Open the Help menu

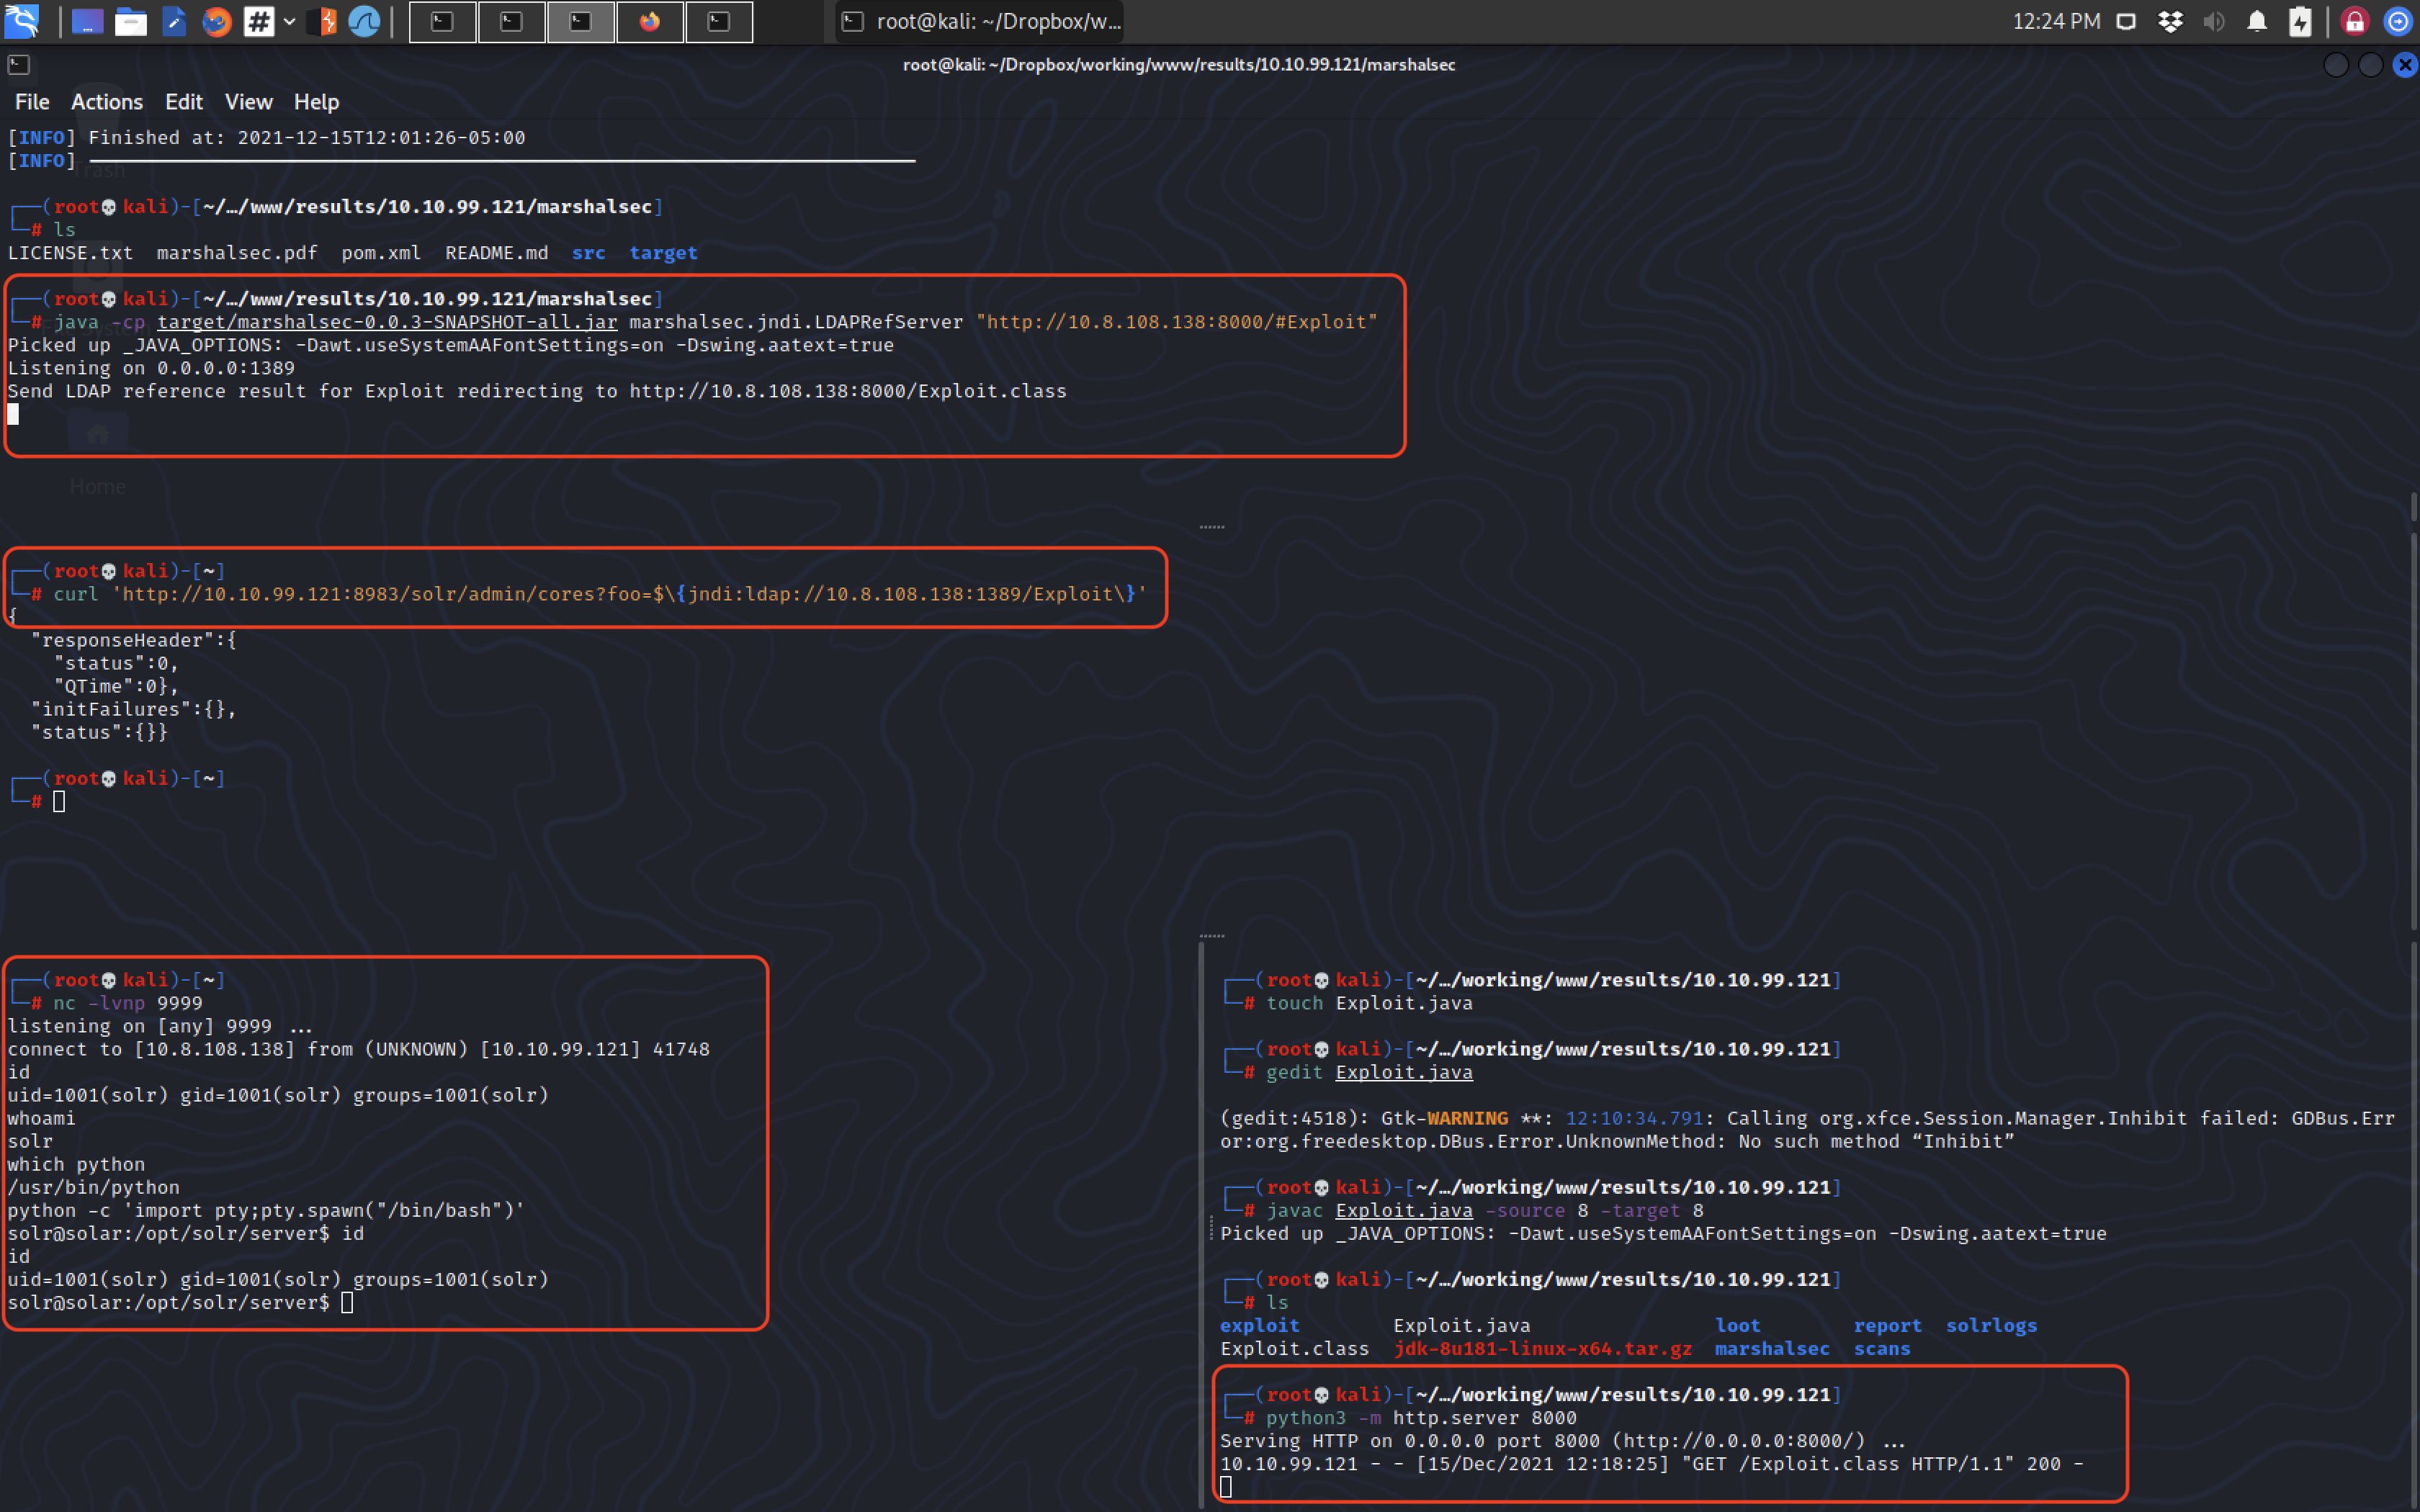pyautogui.click(x=316, y=102)
